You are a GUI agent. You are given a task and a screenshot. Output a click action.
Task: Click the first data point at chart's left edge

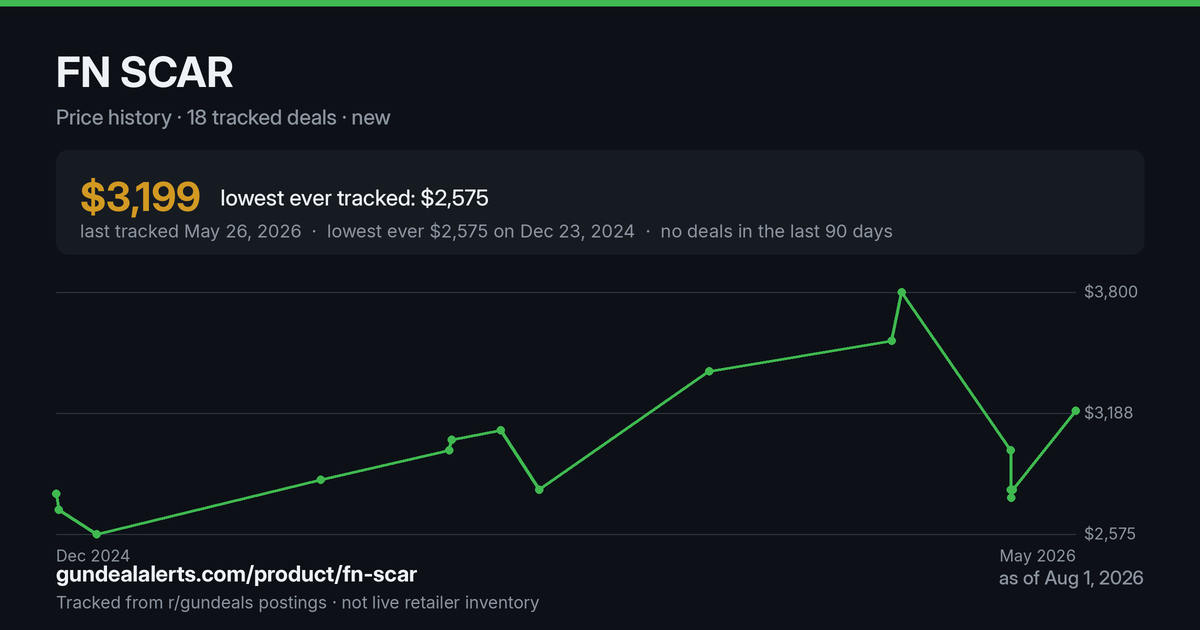click(x=56, y=494)
